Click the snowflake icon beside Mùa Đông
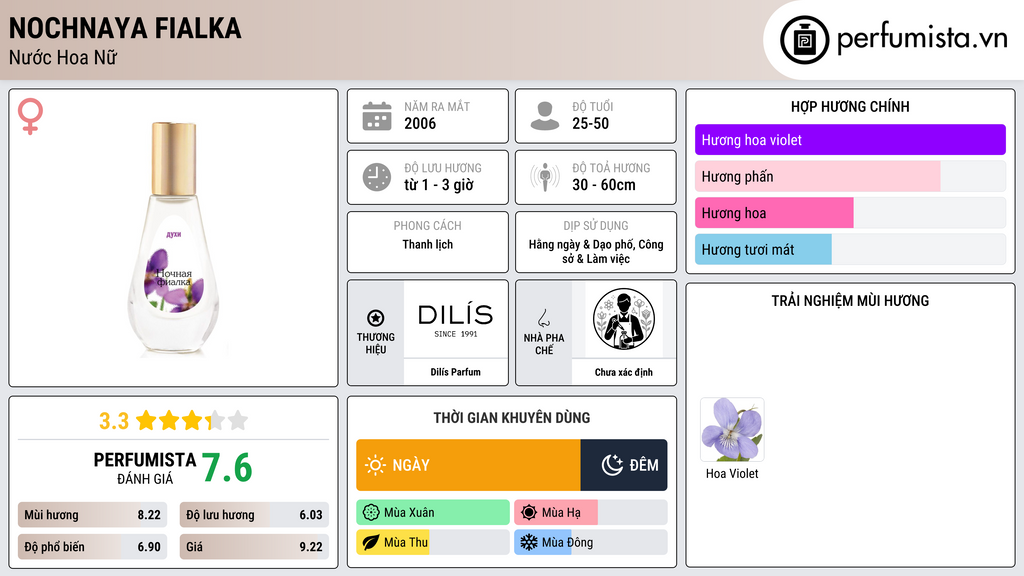1024x576 pixels. click(529, 542)
